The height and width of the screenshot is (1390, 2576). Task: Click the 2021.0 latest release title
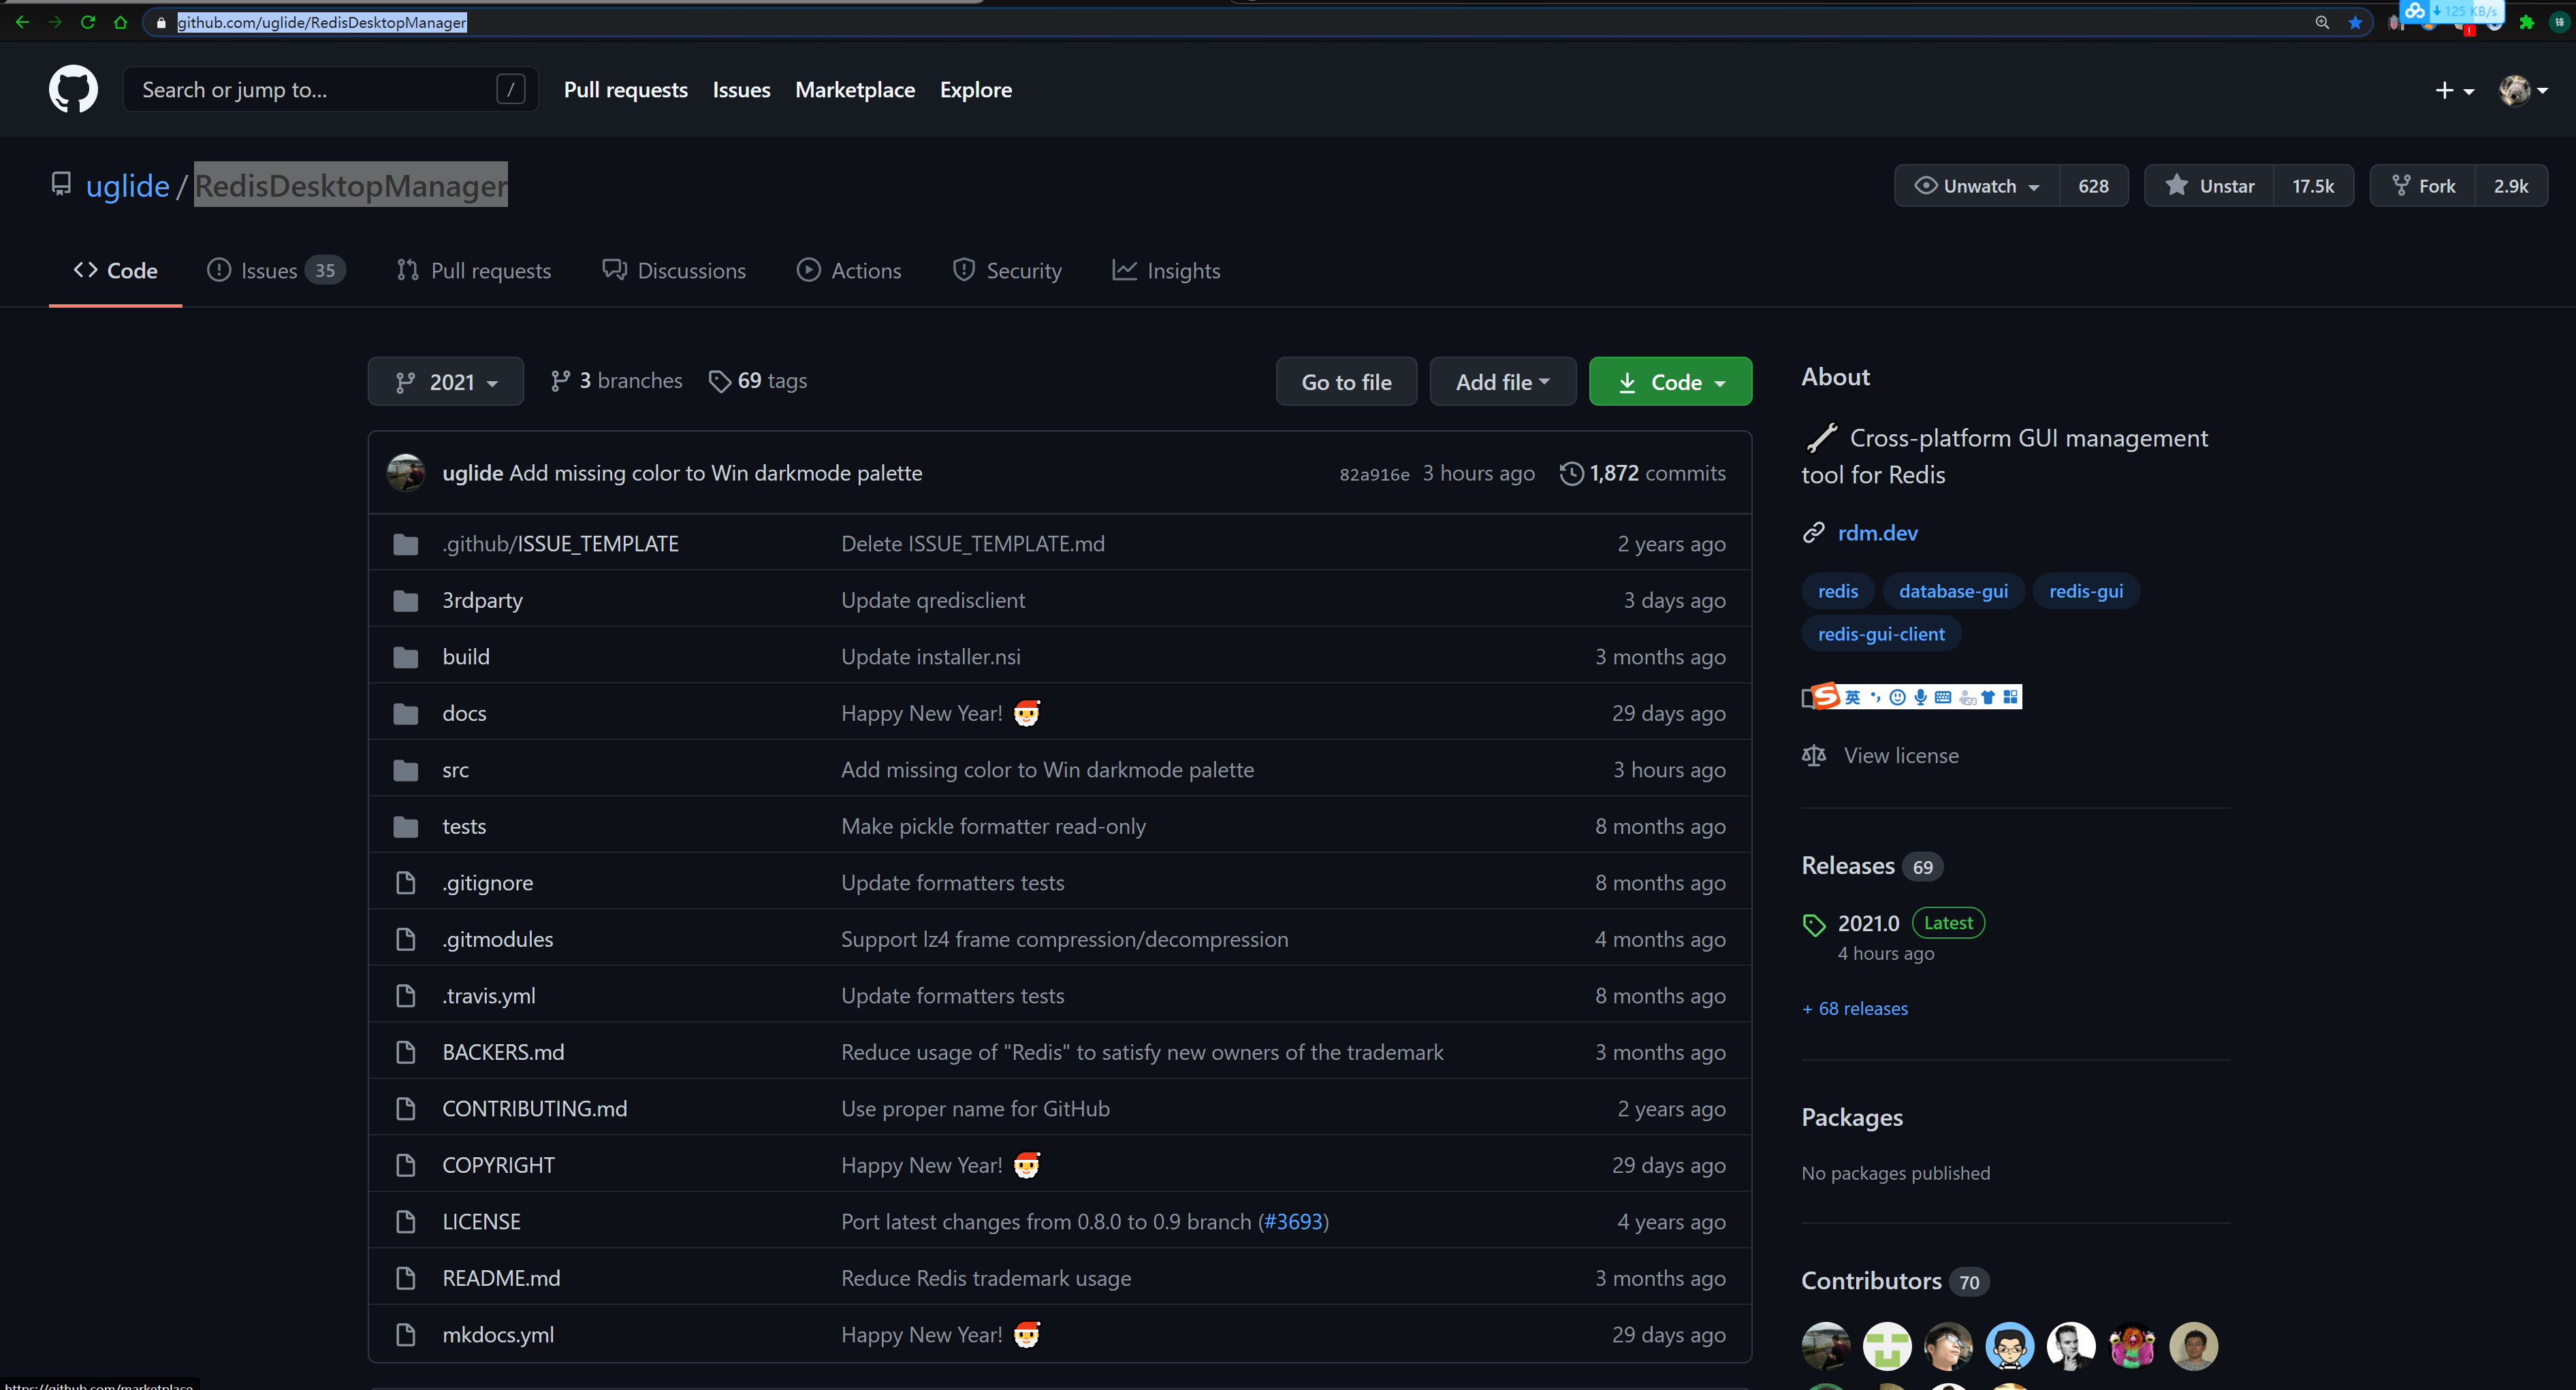[x=1868, y=924]
